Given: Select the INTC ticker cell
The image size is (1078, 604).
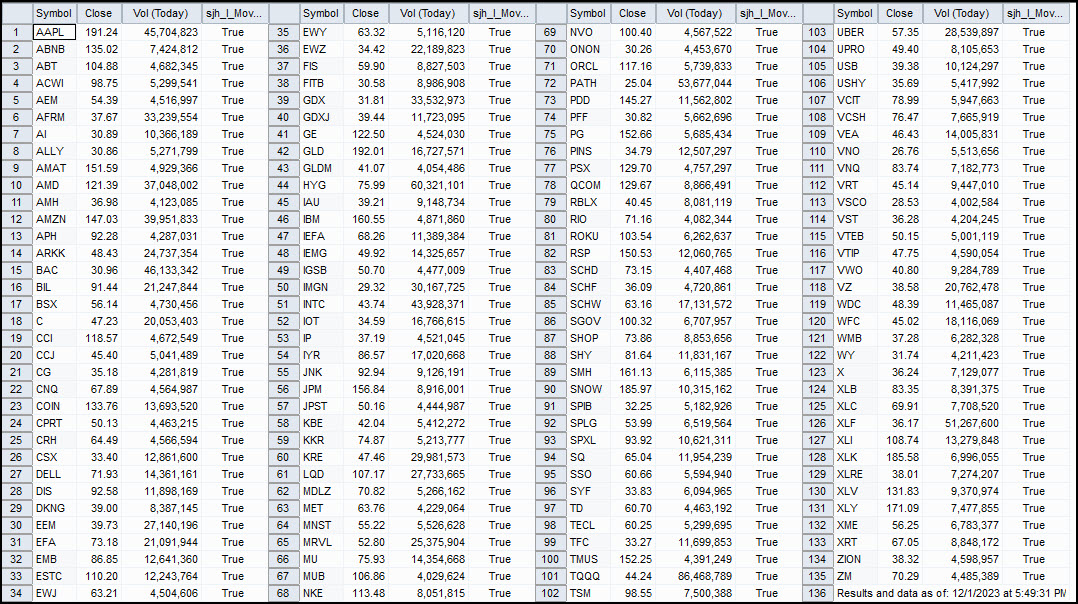Looking at the screenshot, I should click(320, 304).
